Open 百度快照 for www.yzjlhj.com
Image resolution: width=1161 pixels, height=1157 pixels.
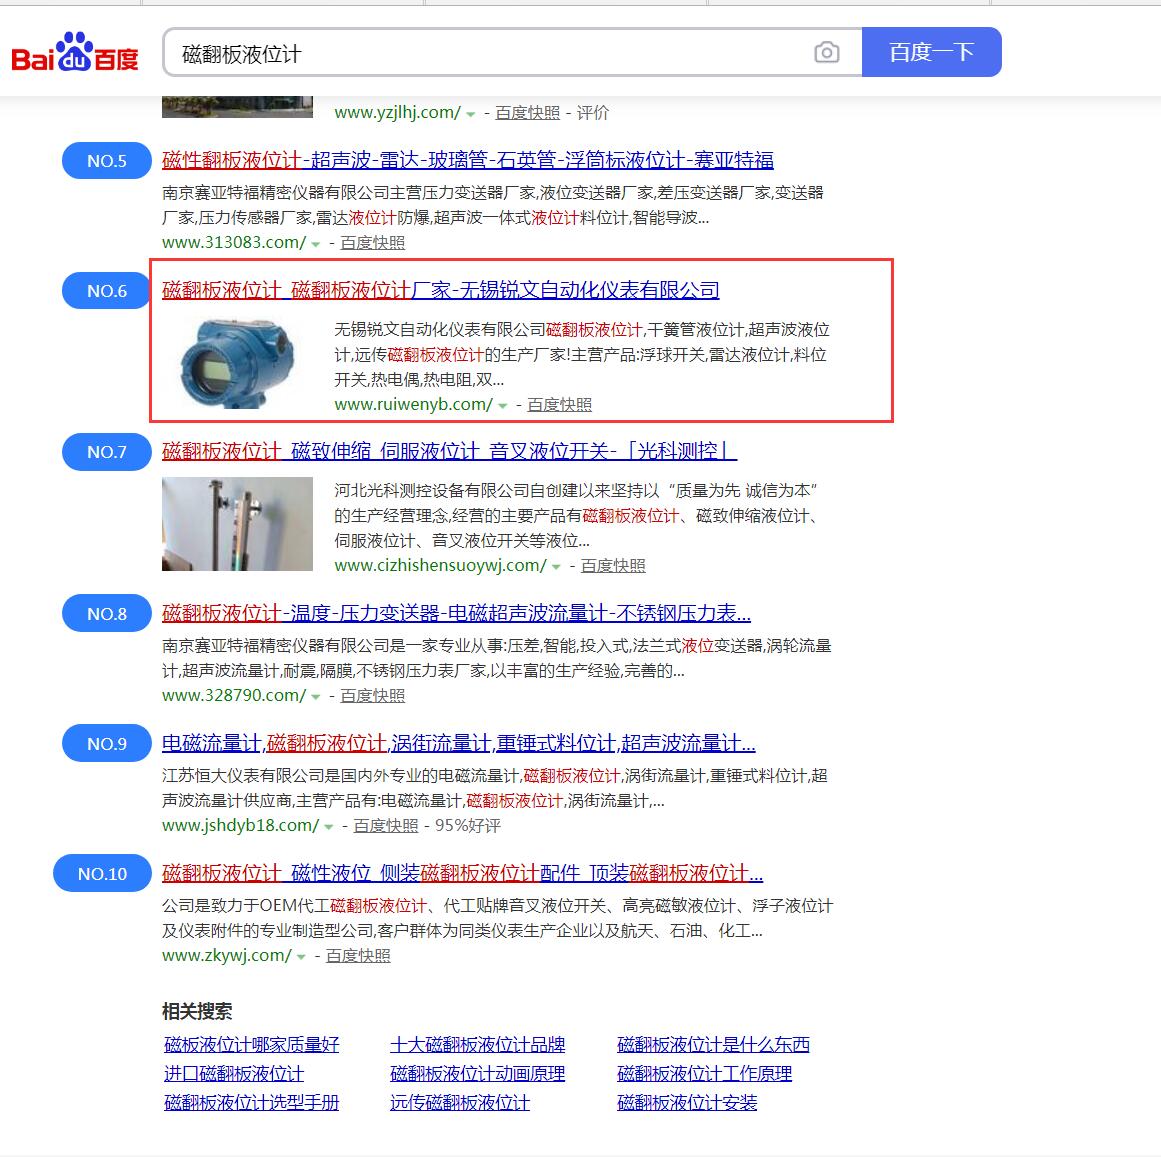tap(527, 113)
